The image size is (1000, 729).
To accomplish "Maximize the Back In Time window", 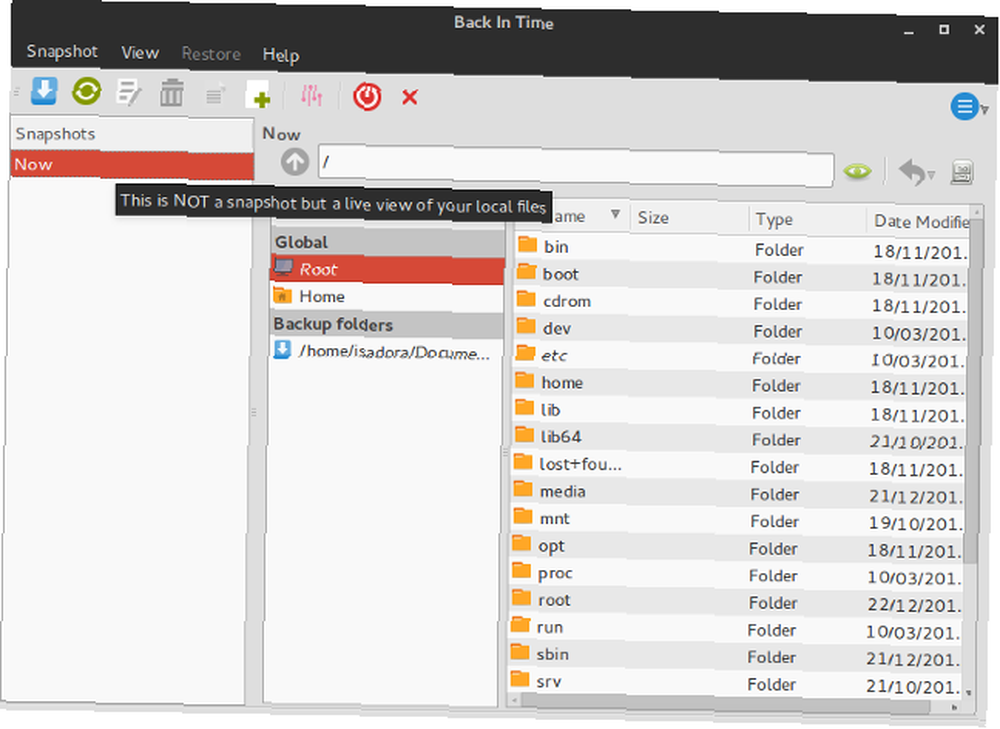I will tap(944, 29).
